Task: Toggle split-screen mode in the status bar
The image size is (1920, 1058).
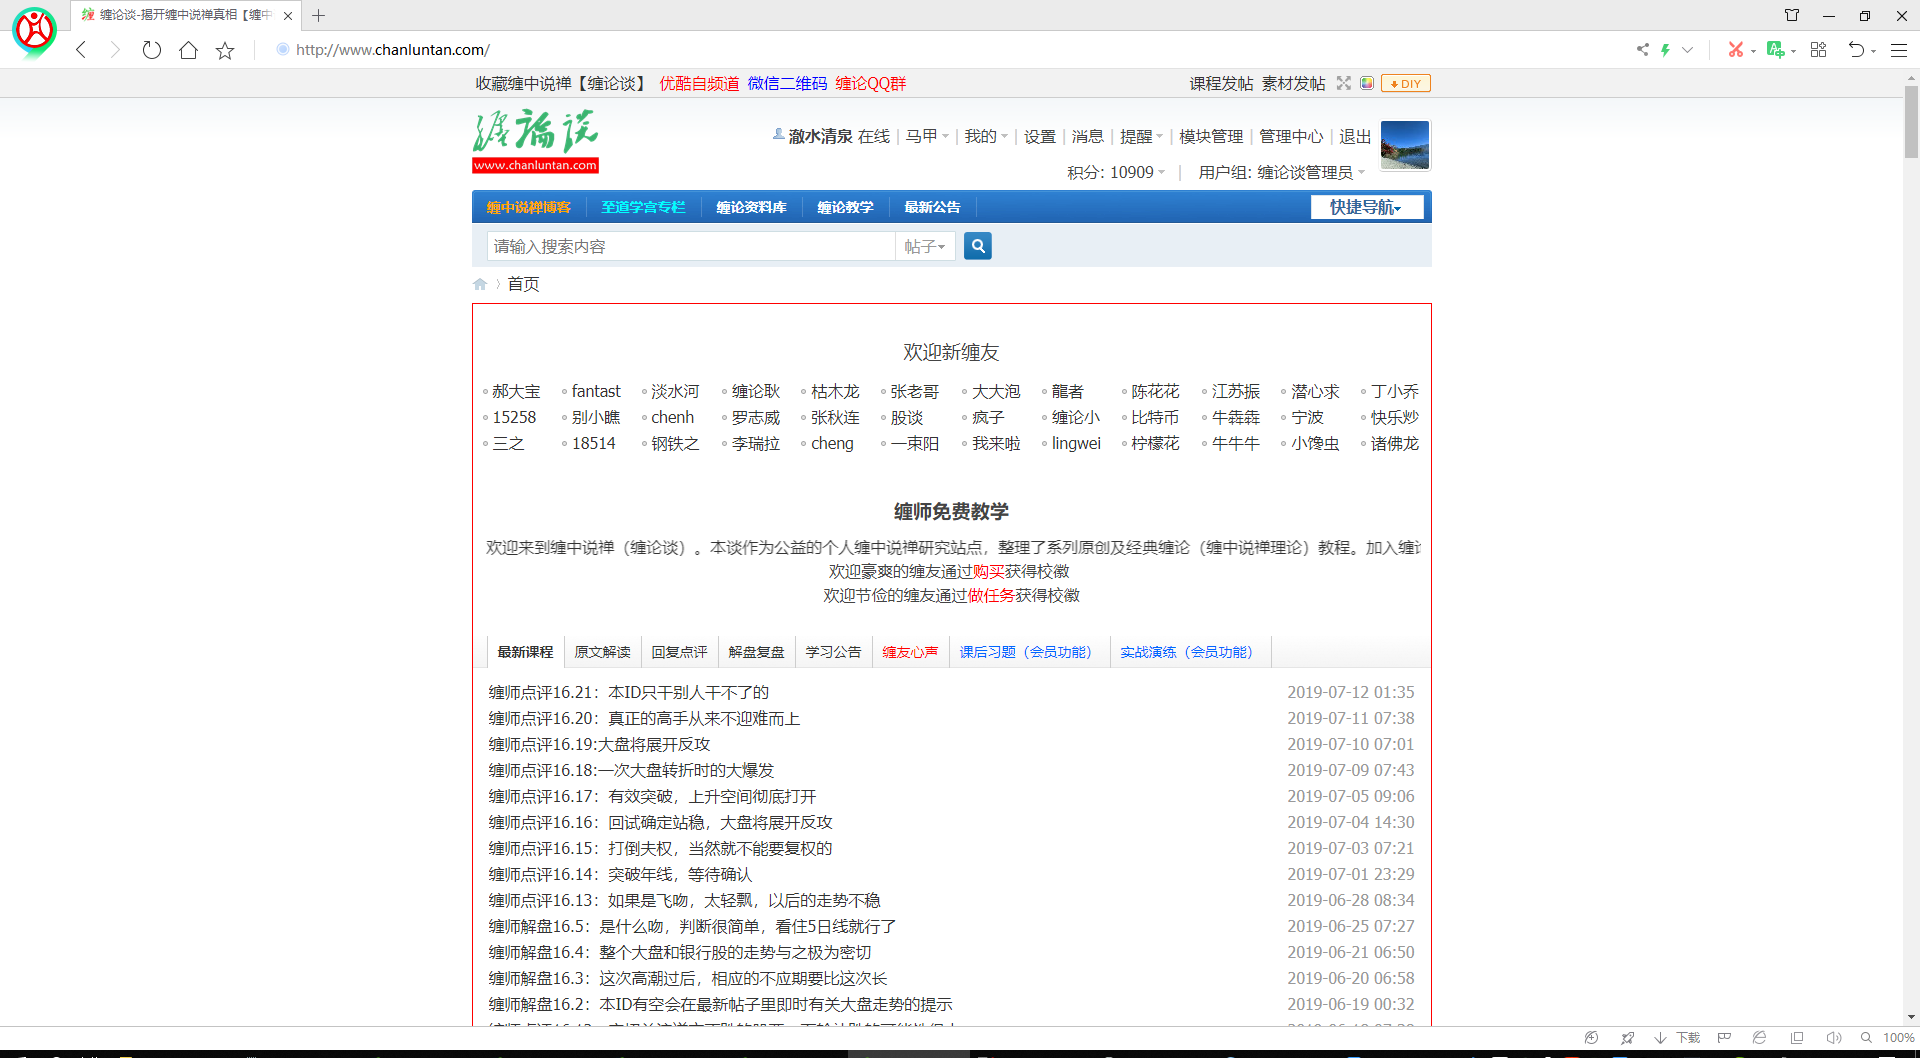Action: point(1797,1038)
